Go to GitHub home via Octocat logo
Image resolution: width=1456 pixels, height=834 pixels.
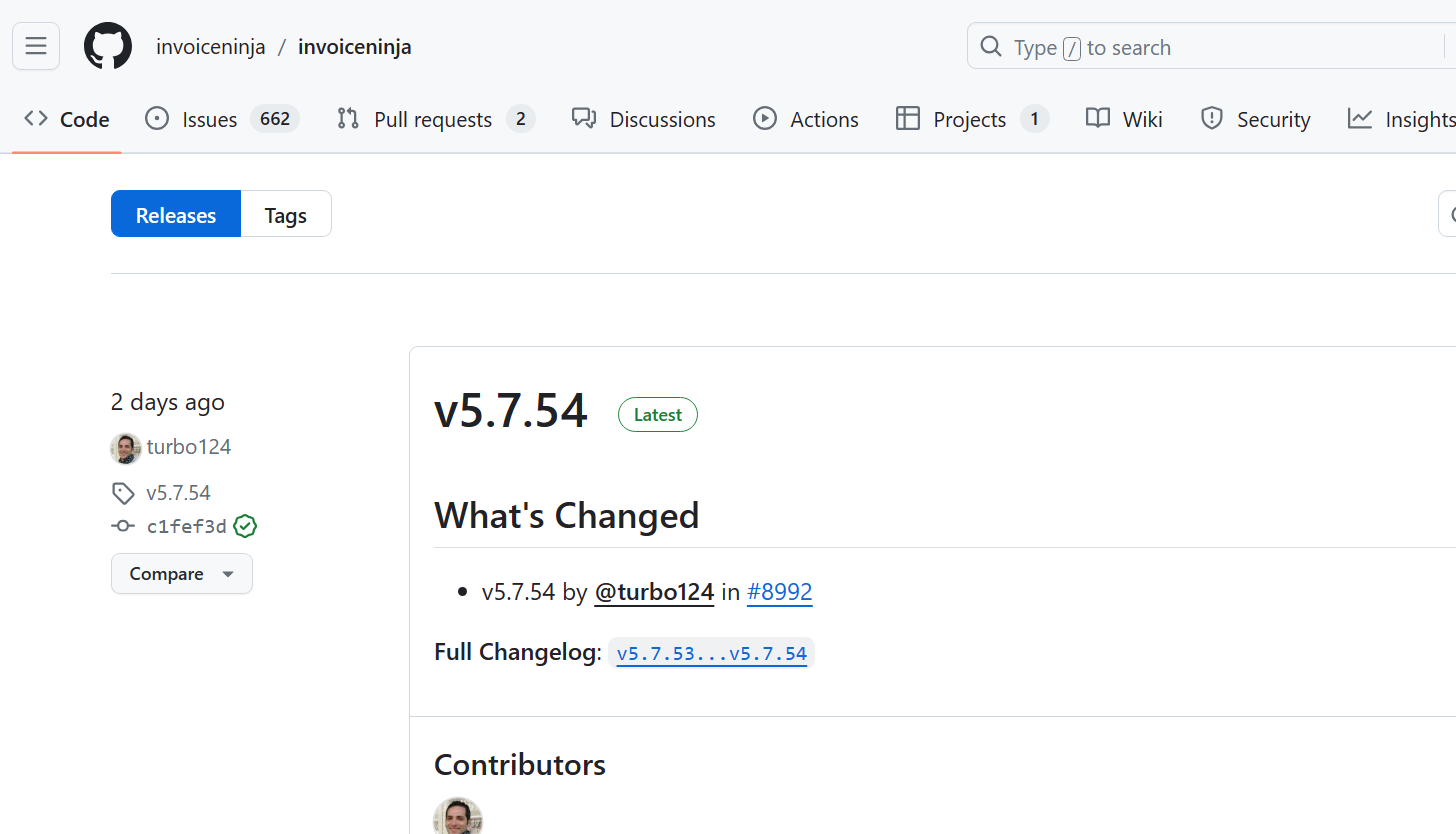108,47
